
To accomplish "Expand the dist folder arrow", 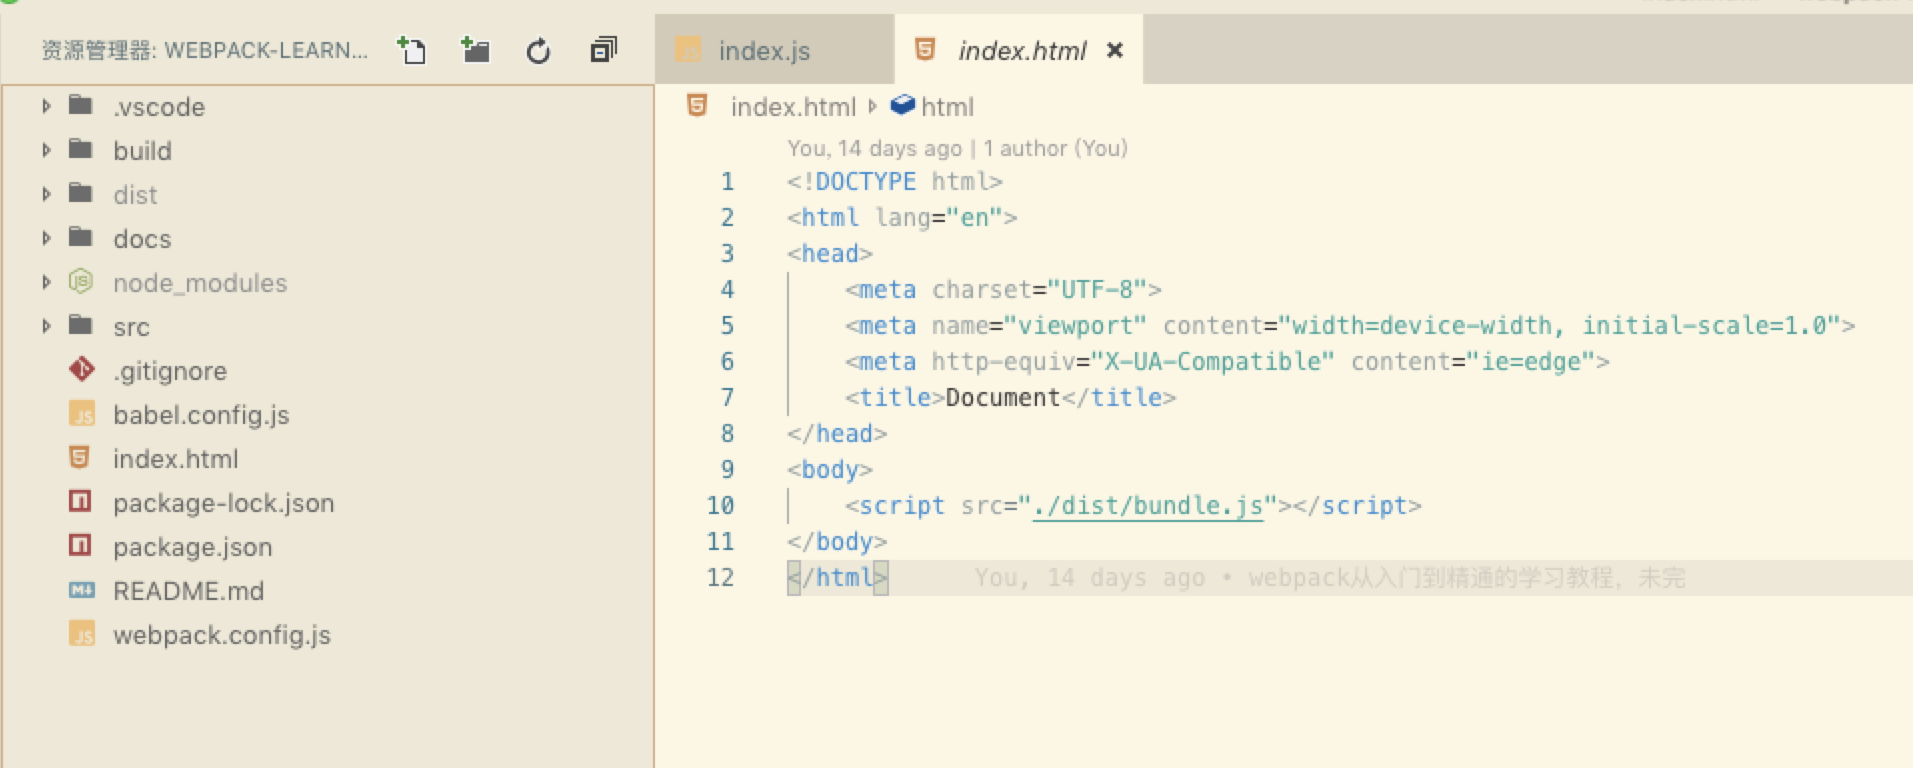I will (x=46, y=194).
